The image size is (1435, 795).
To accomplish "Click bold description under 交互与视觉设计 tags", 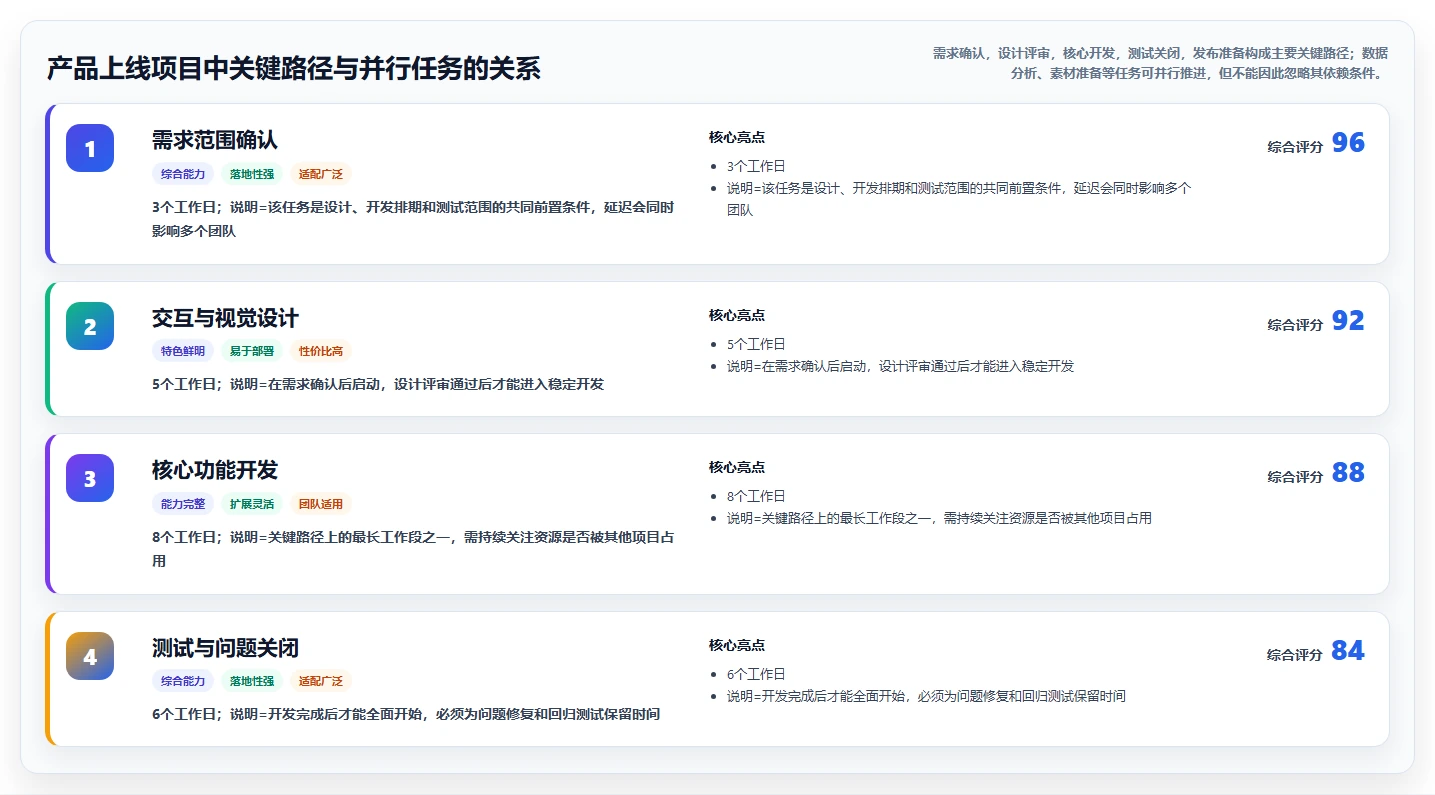I will point(378,384).
